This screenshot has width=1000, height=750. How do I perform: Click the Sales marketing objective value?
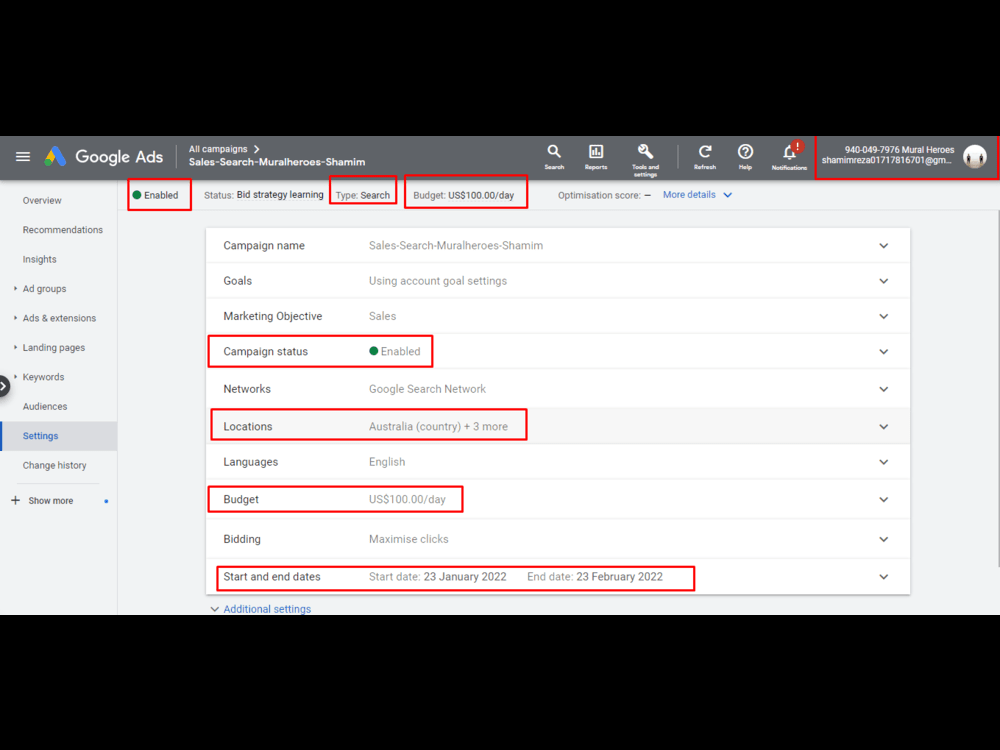point(383,316)
